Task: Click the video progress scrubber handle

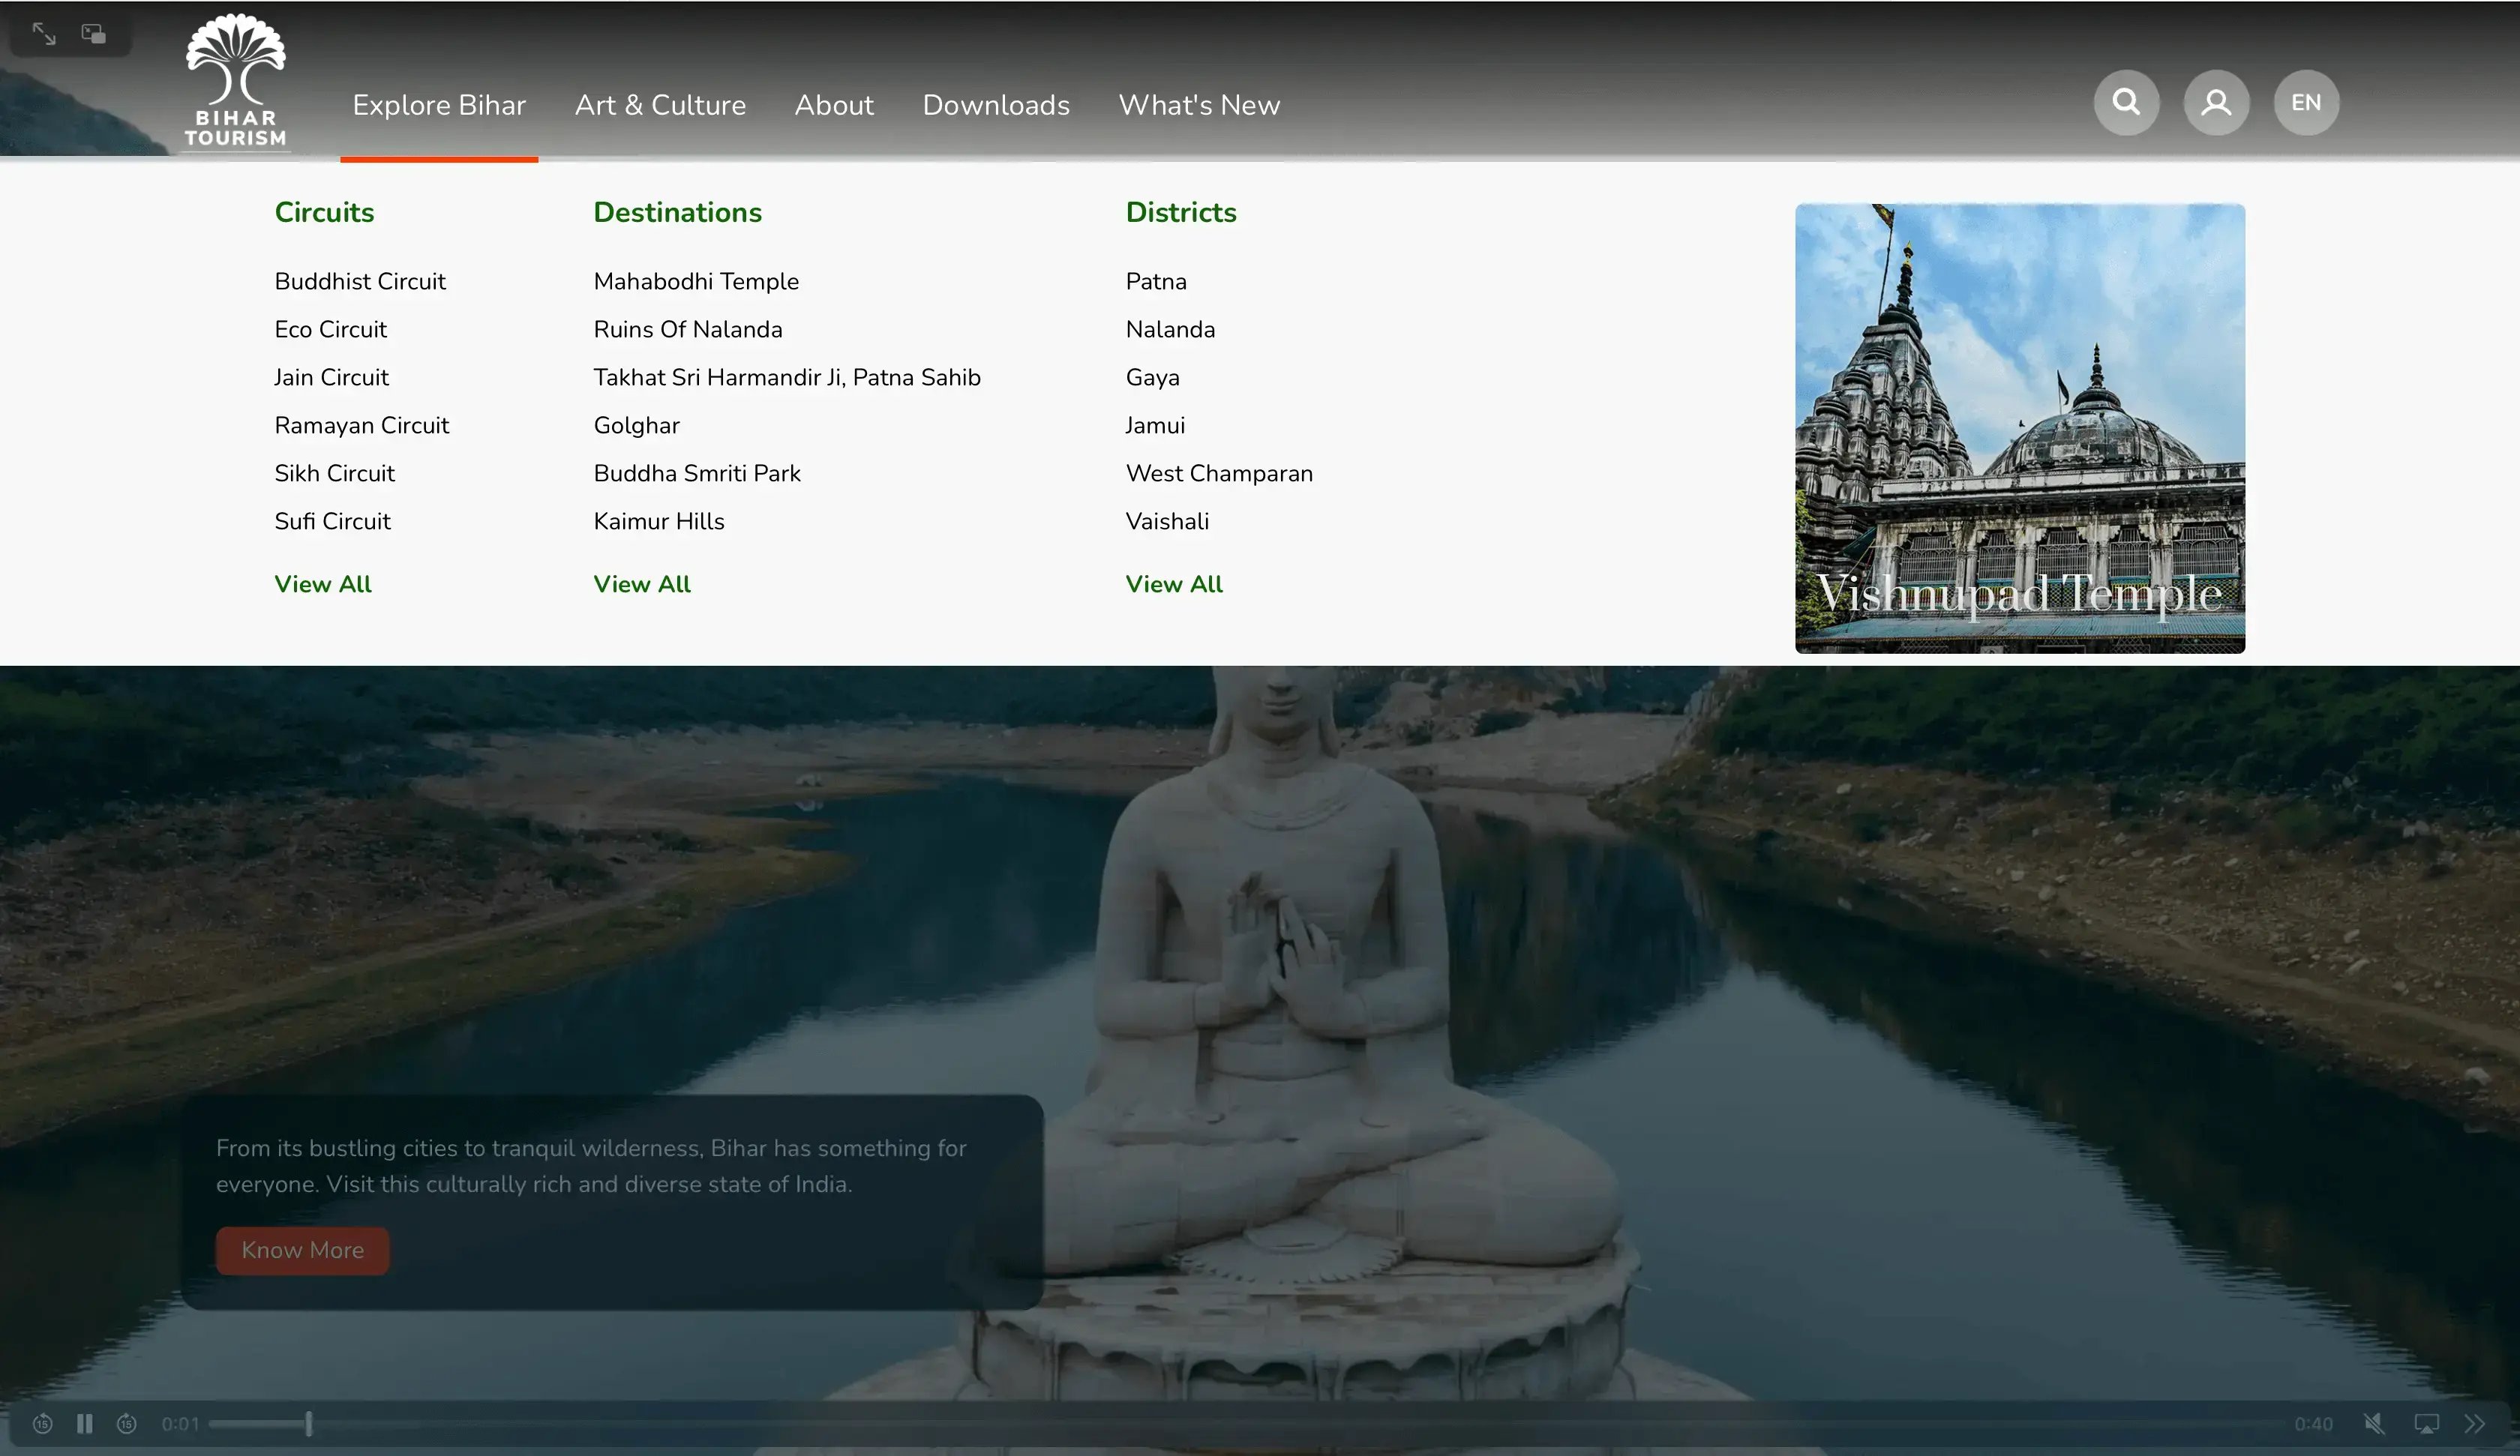Action: (309, 1423)
